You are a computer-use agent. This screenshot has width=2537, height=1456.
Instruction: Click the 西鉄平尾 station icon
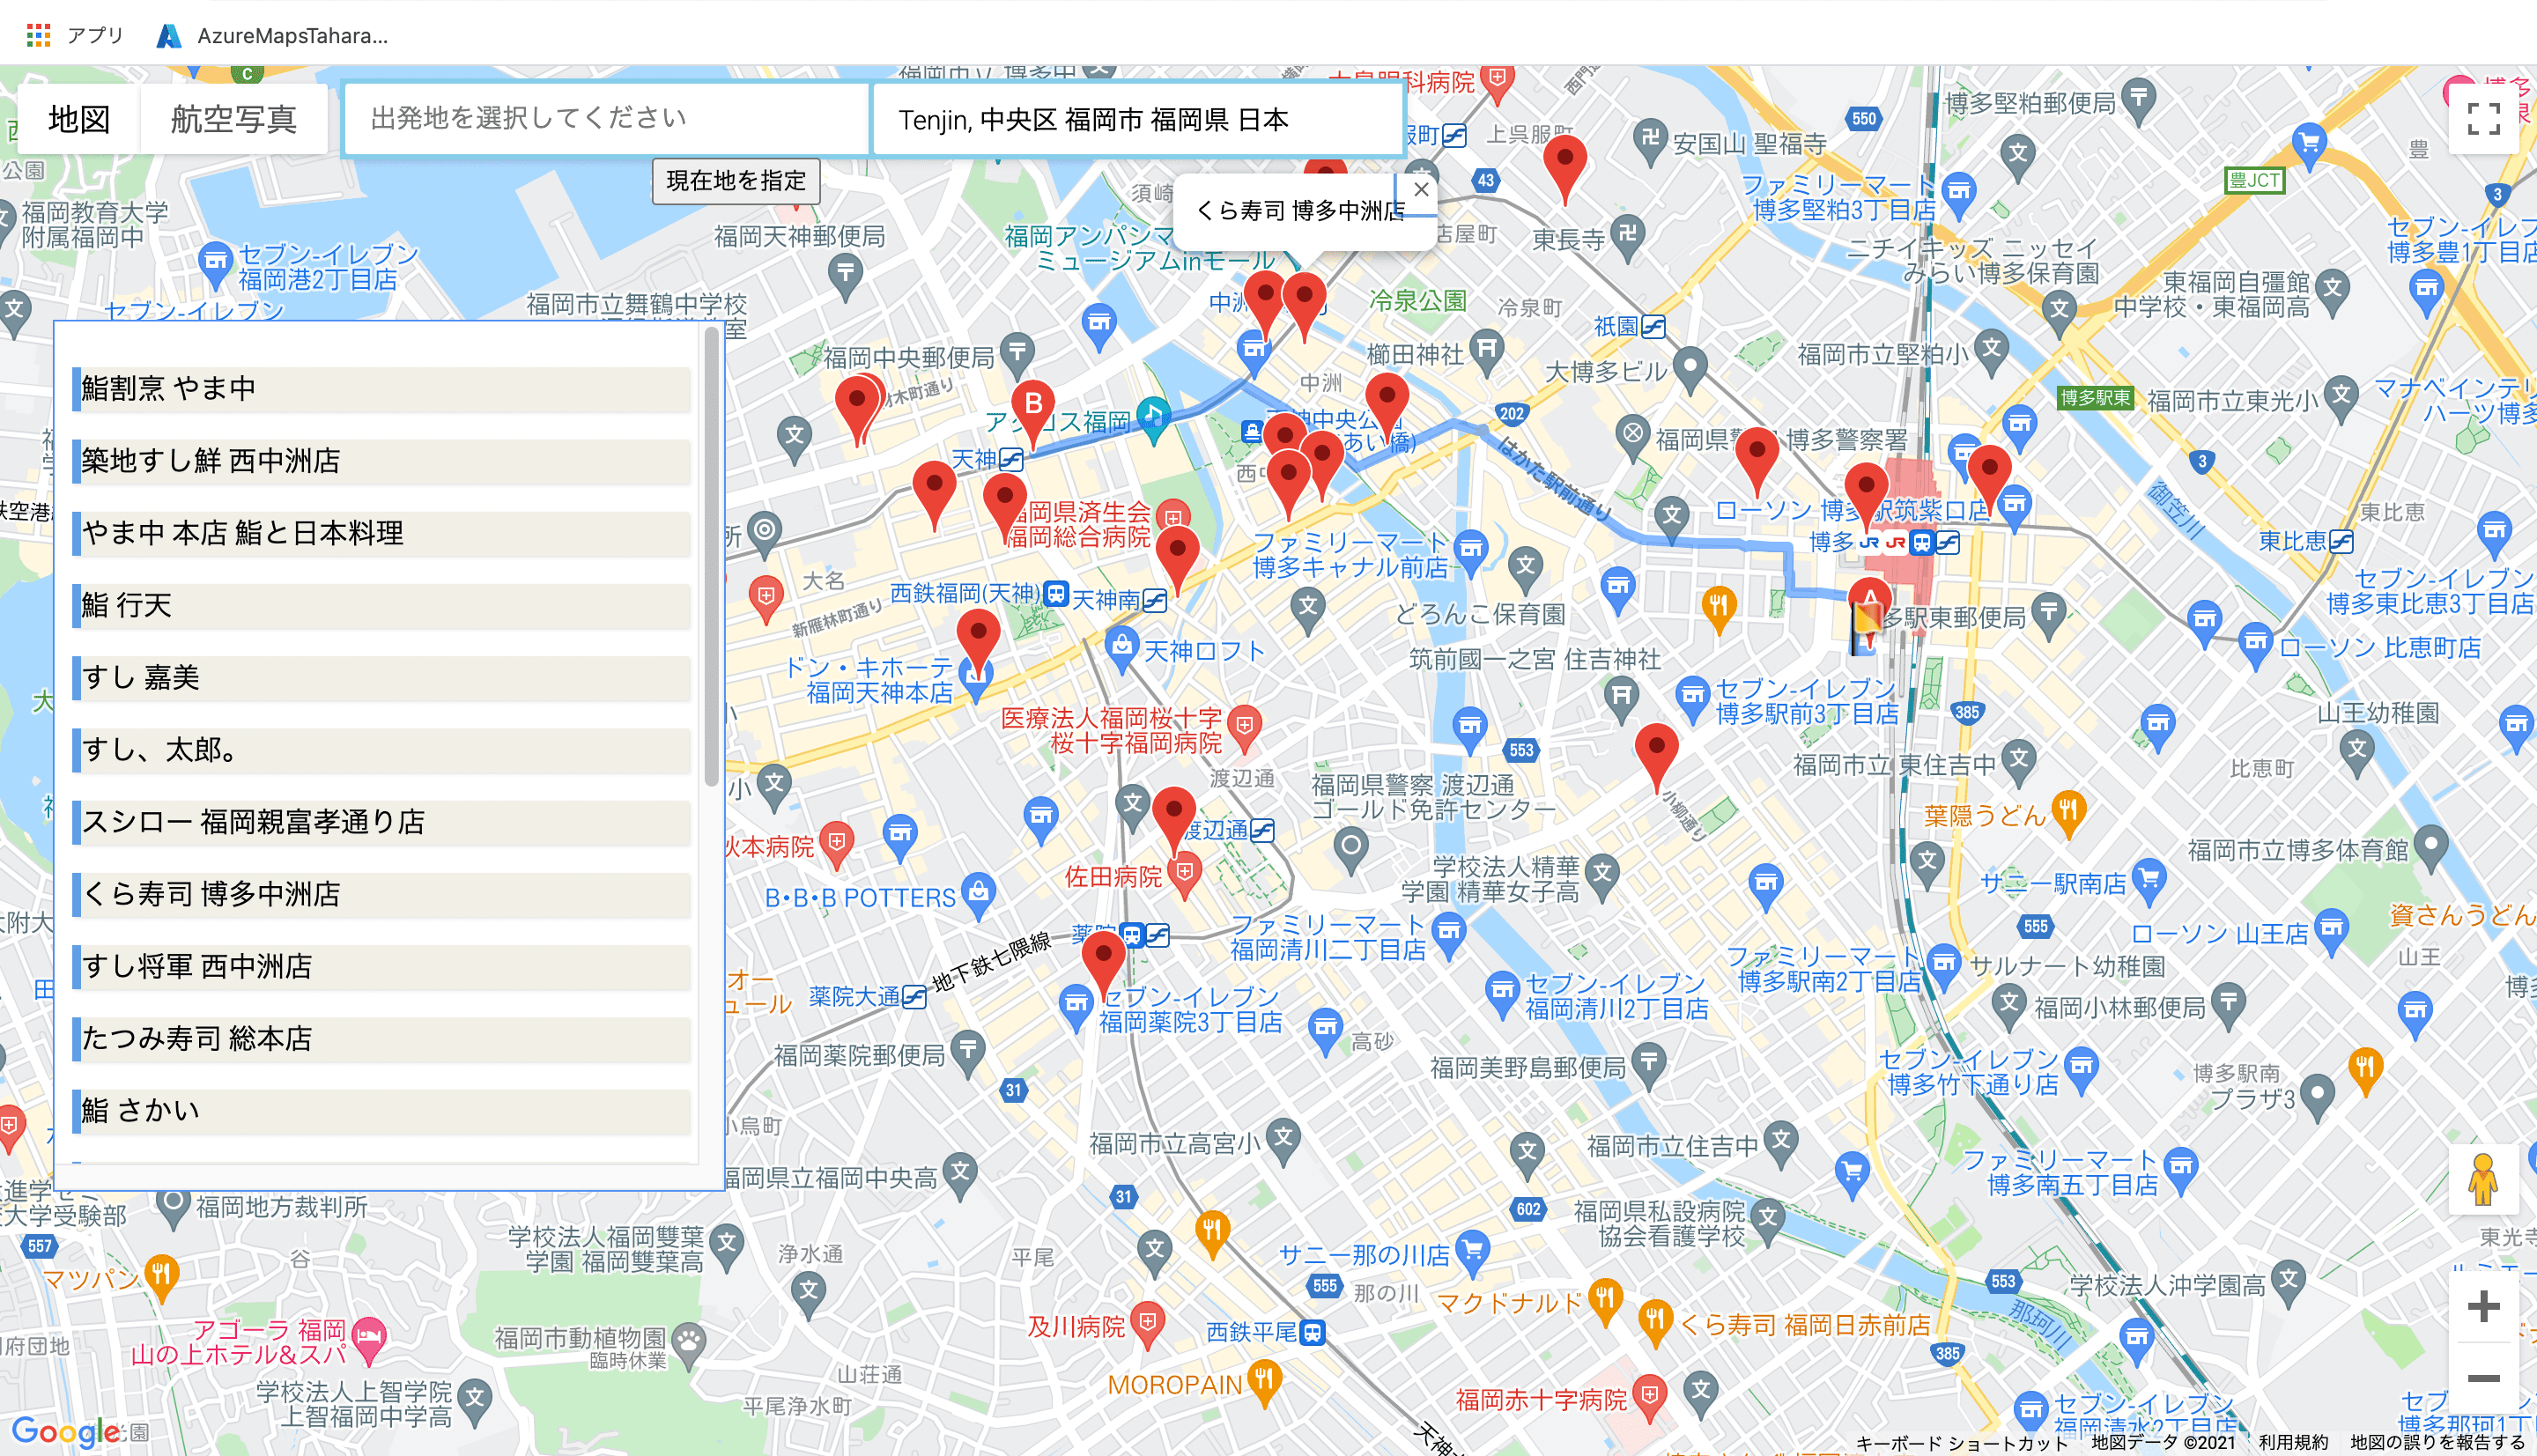1312,1333
